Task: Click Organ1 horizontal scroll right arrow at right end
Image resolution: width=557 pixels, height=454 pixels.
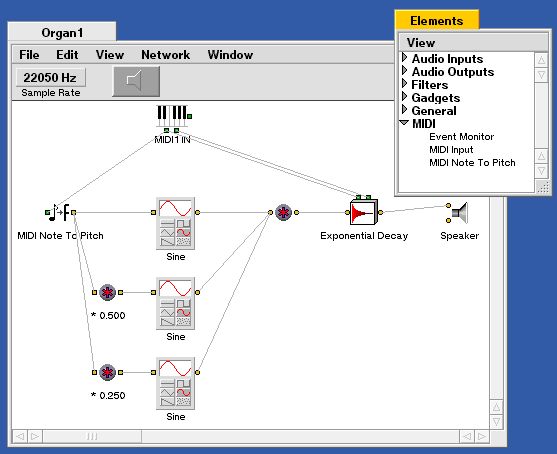Action: point(482,436)
